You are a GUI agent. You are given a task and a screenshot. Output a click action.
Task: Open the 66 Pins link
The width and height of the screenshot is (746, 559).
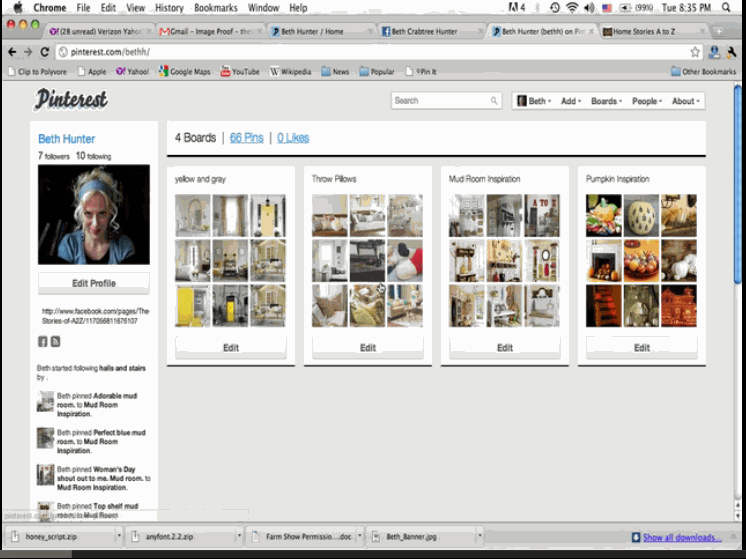[x=247, y=138]
